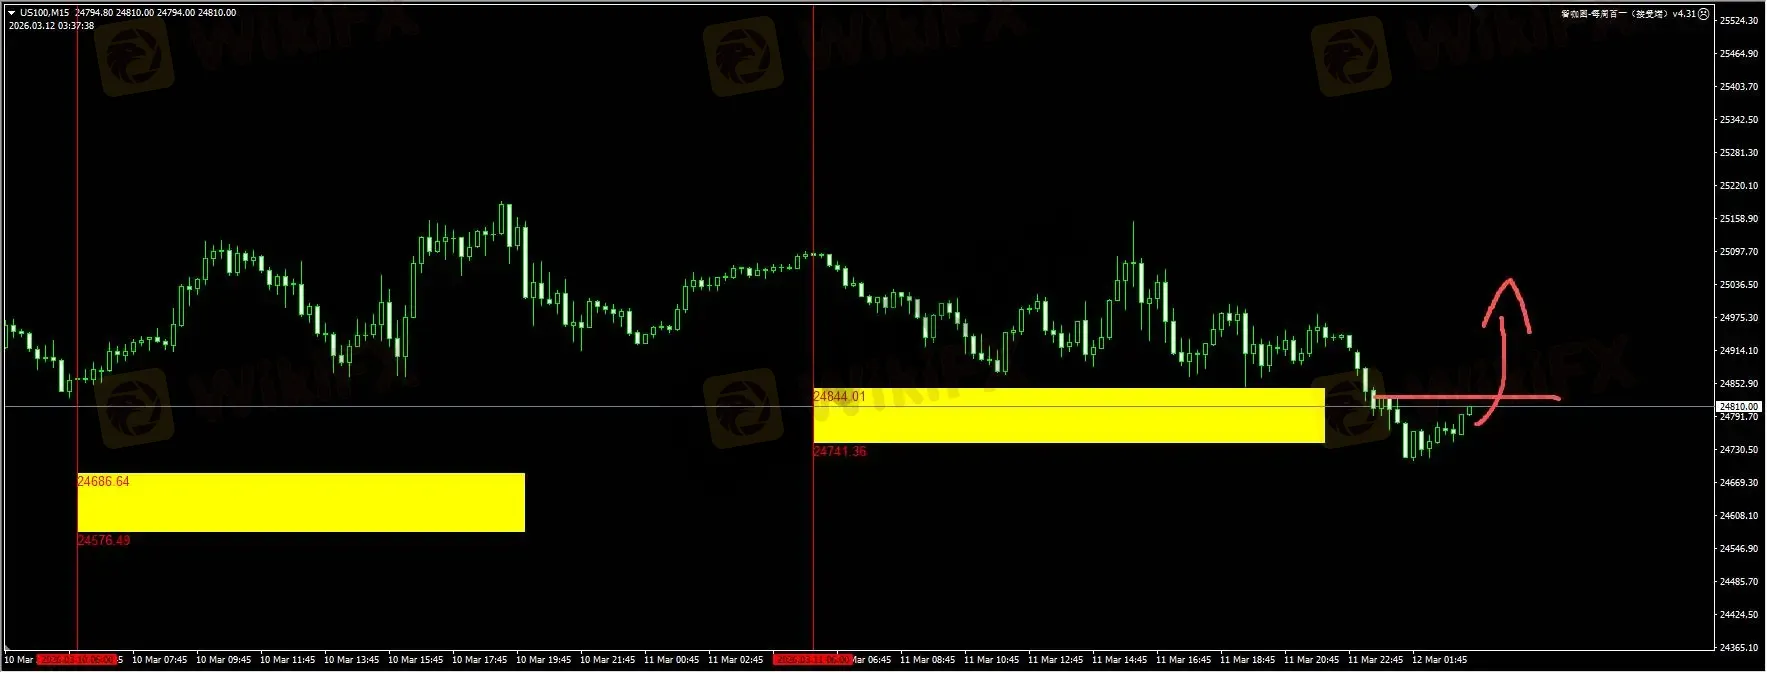The height and width of the screenshot is (673, 1767).
Task: Click the 2026.03.12 03:37:38 timestamp text
Action: (x=51, y=26)
